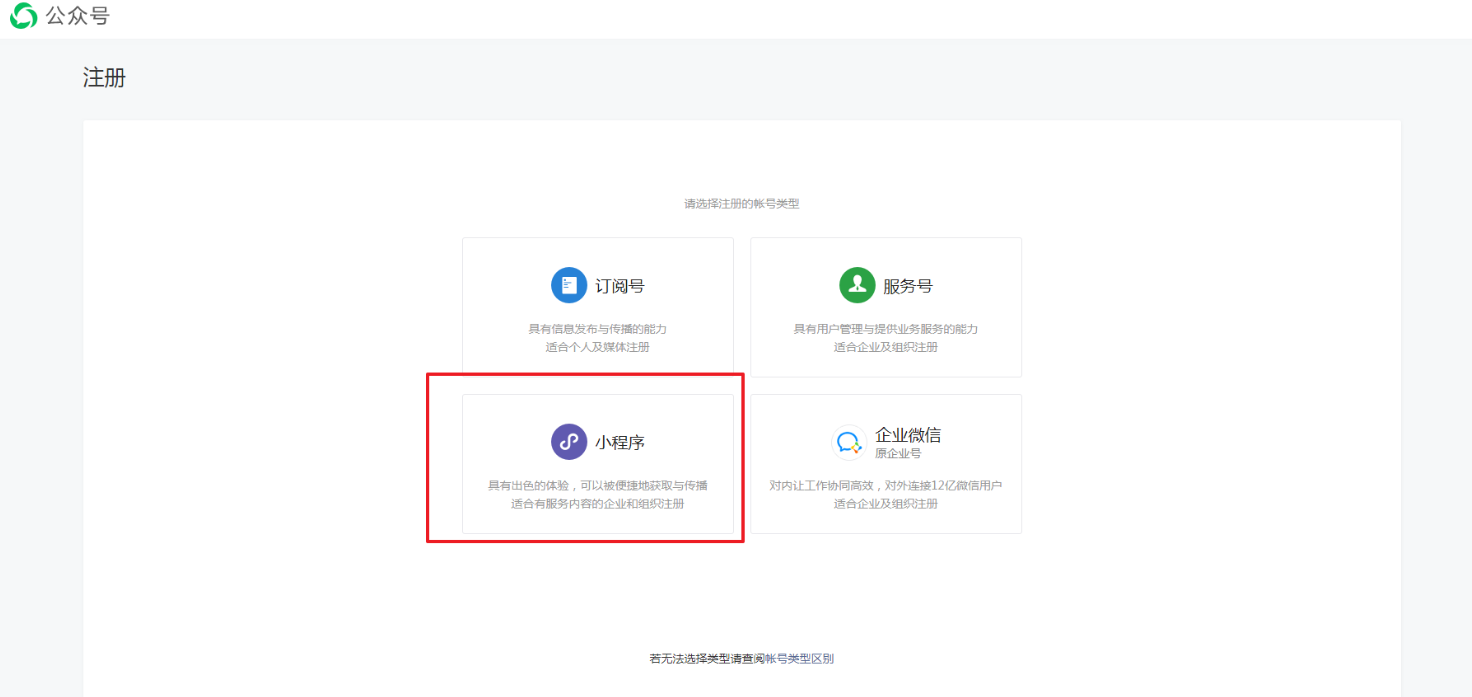Click 适合企业及组织注册 under 服务号
1472x697 pixels.
886,347
